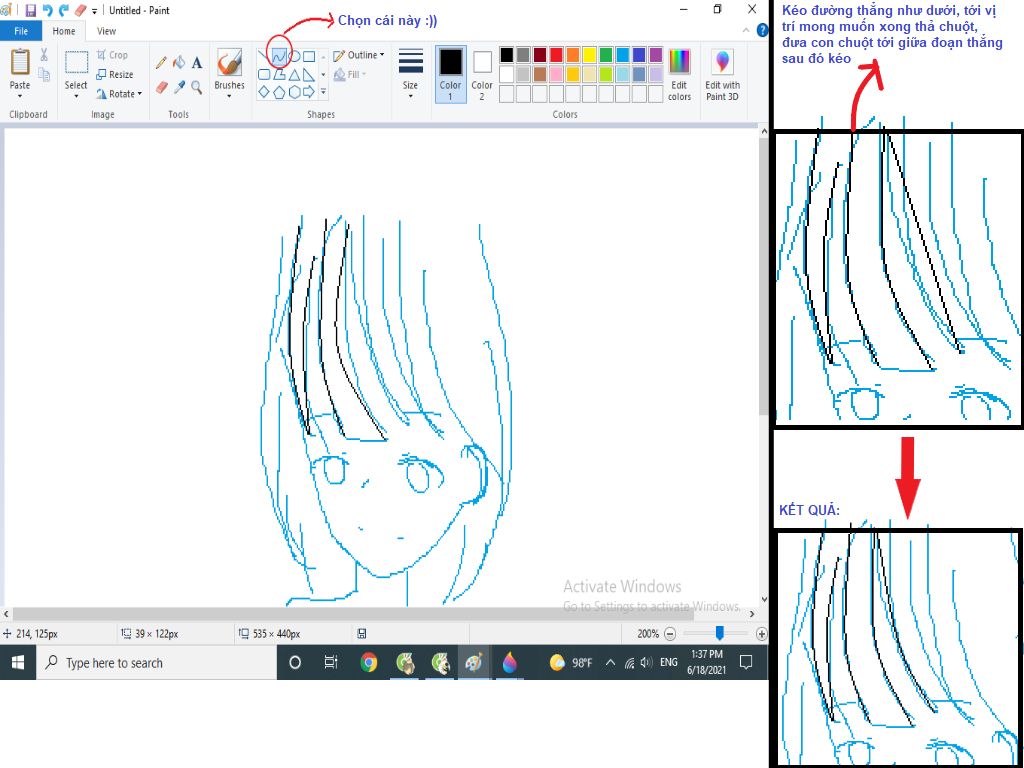
Task: Choose the rectangular Select tool
Action: click(76, 63)
